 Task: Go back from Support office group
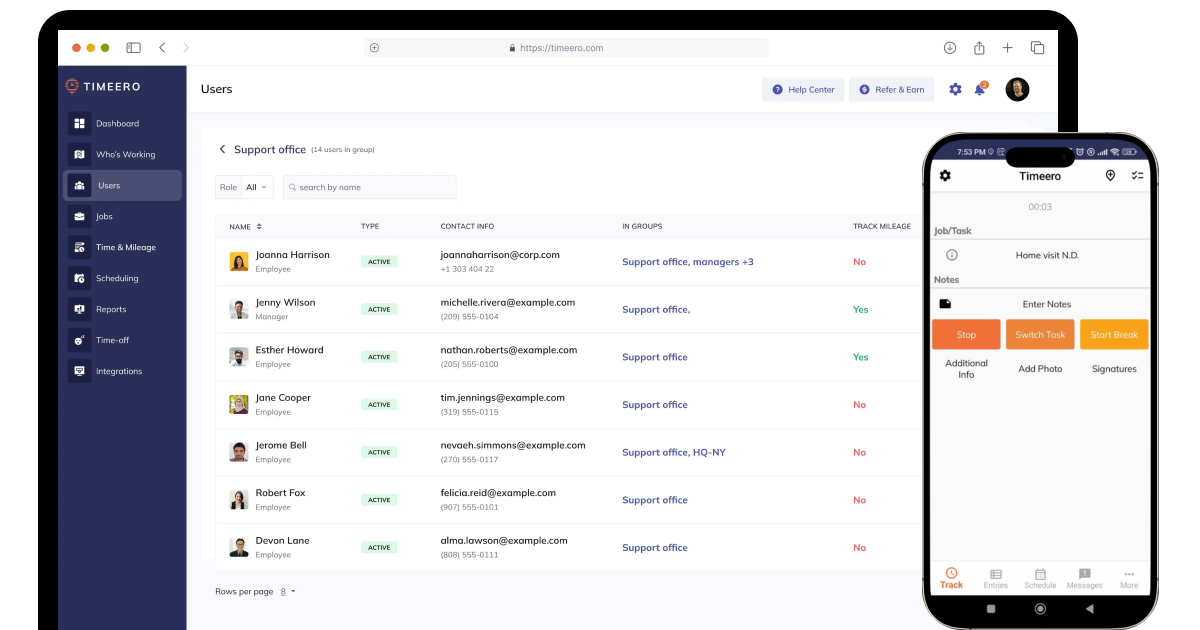point(222,149)
